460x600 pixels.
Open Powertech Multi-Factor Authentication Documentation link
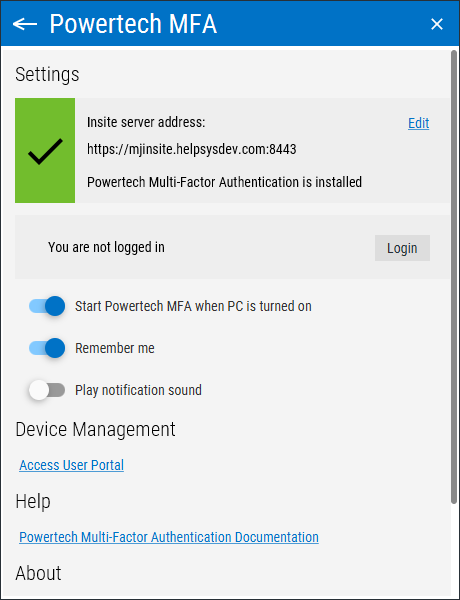(x=169, y=537)
